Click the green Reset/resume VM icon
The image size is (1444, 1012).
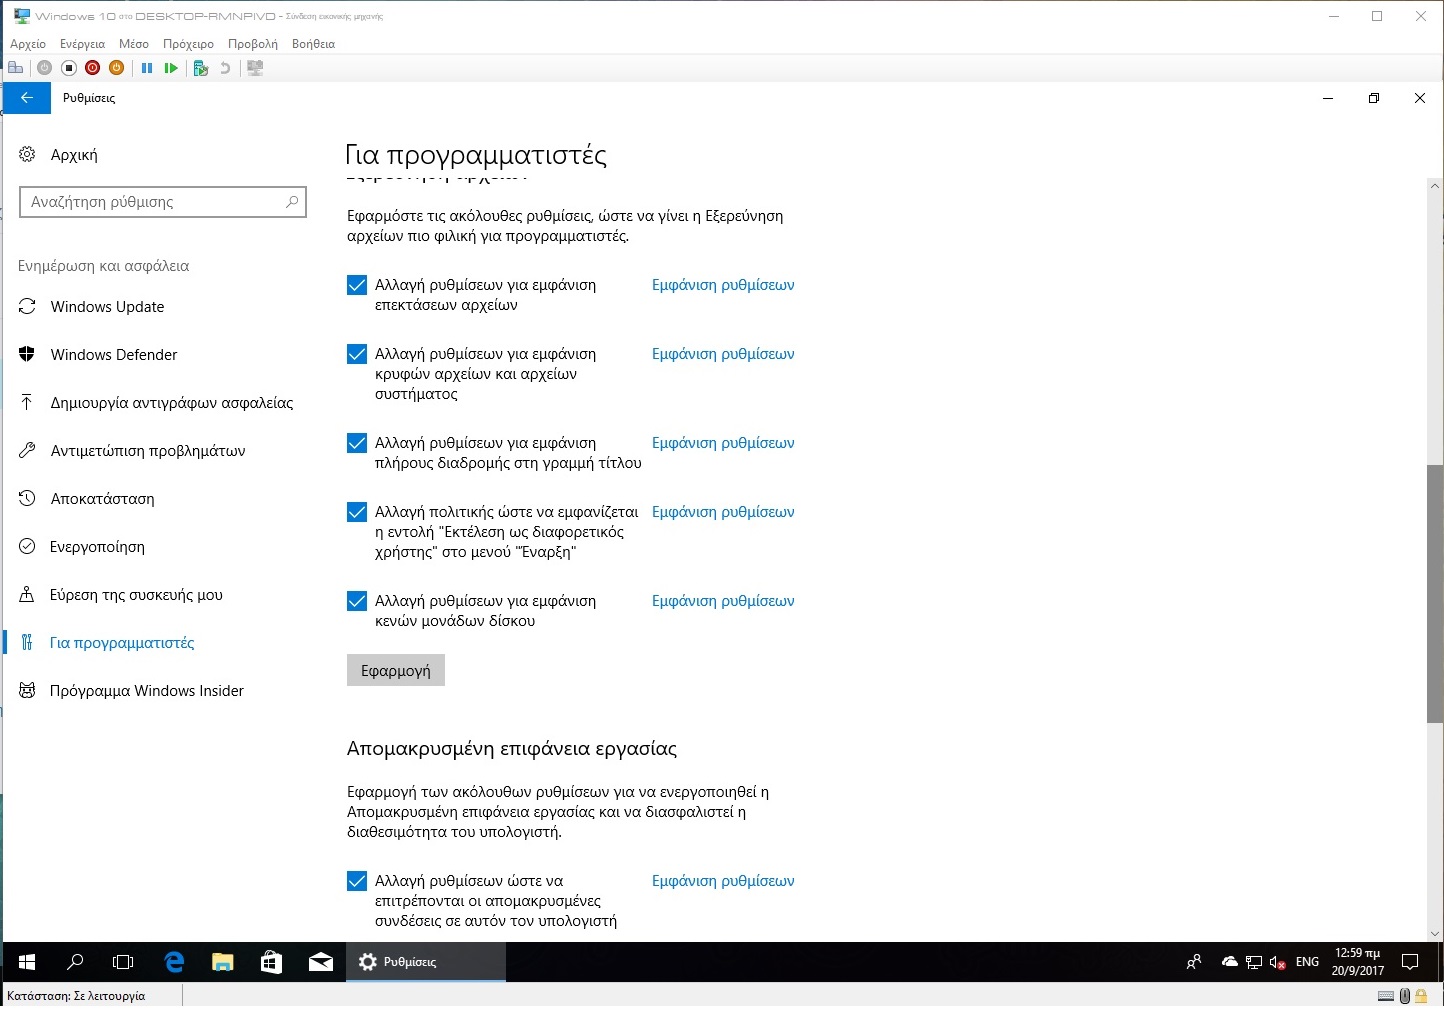171,68
